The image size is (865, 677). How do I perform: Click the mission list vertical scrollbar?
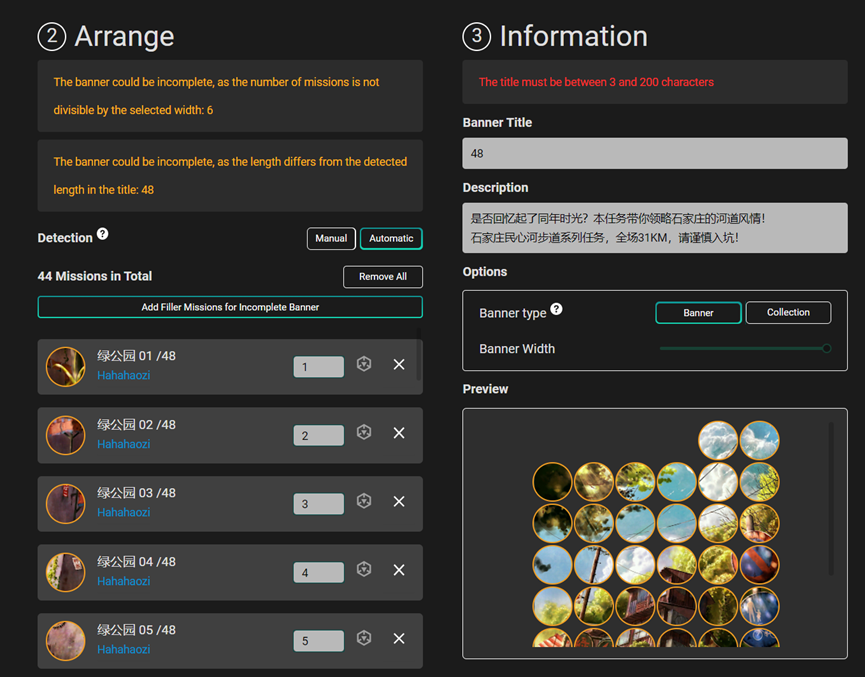[x=418, y=354]
